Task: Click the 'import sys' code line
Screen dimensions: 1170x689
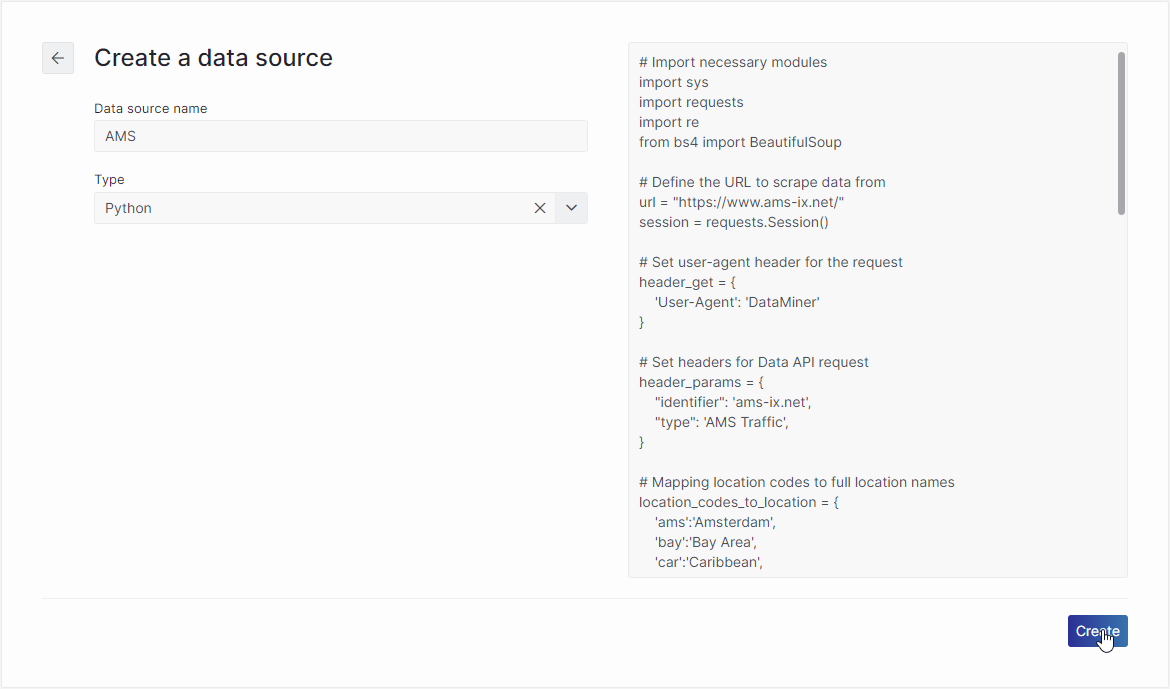Action: click(x=674, y=82)
